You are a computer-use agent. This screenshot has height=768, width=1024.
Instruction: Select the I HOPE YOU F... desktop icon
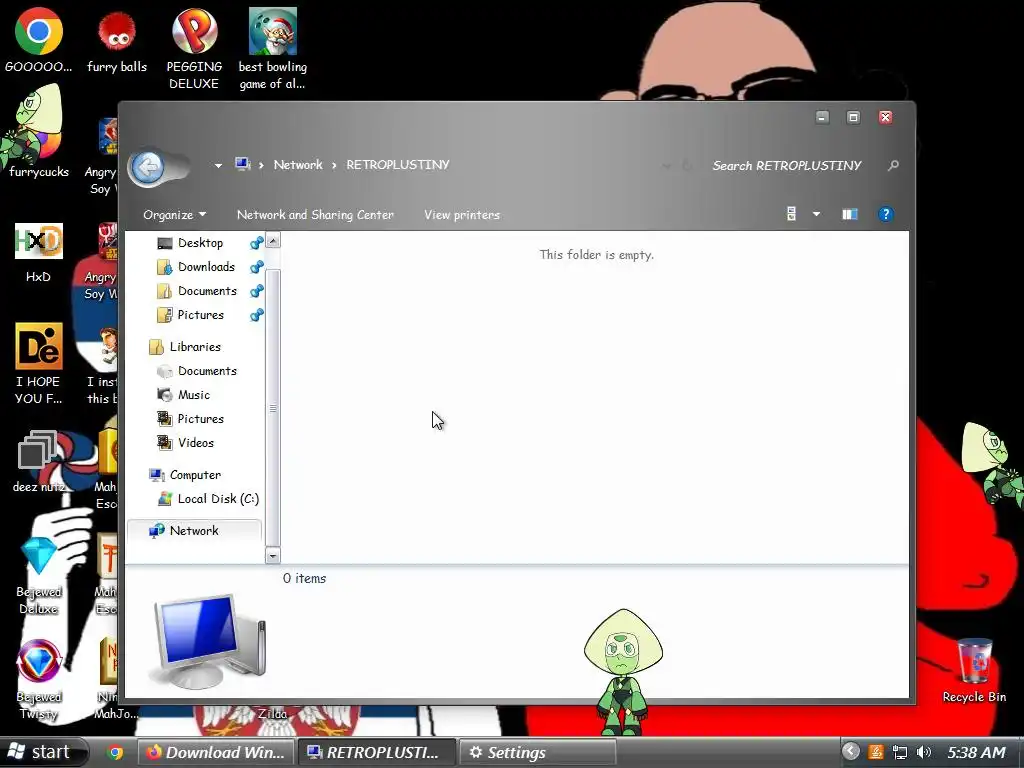[x=39, y=364]
